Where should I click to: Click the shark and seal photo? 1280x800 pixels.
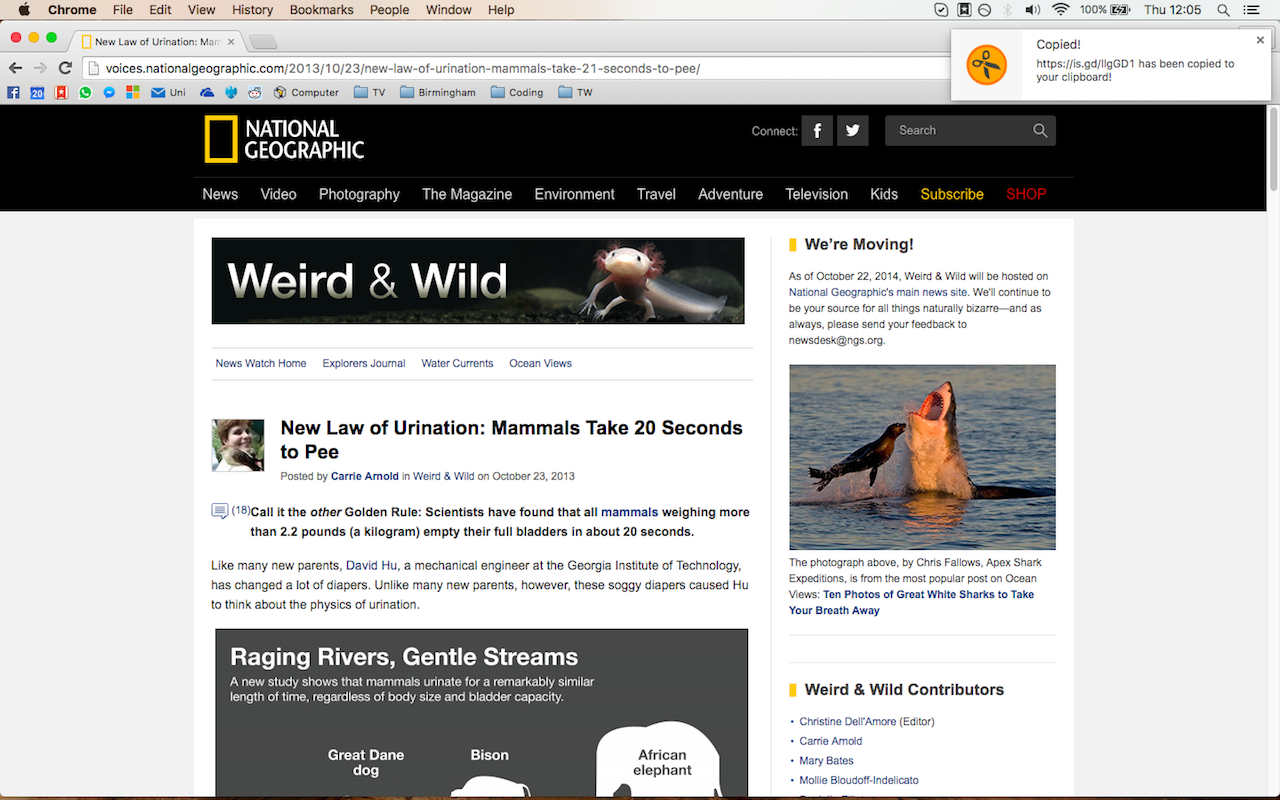[922, 457]
